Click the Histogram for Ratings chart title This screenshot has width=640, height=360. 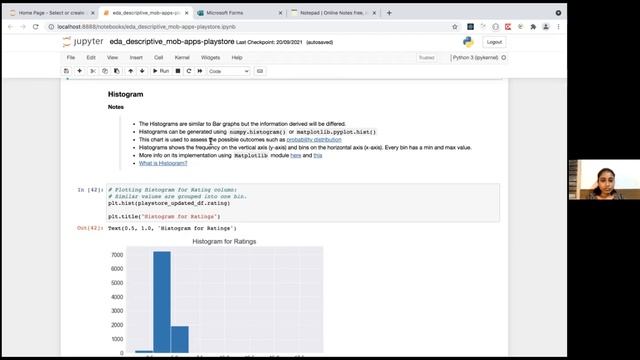[224, 242]
